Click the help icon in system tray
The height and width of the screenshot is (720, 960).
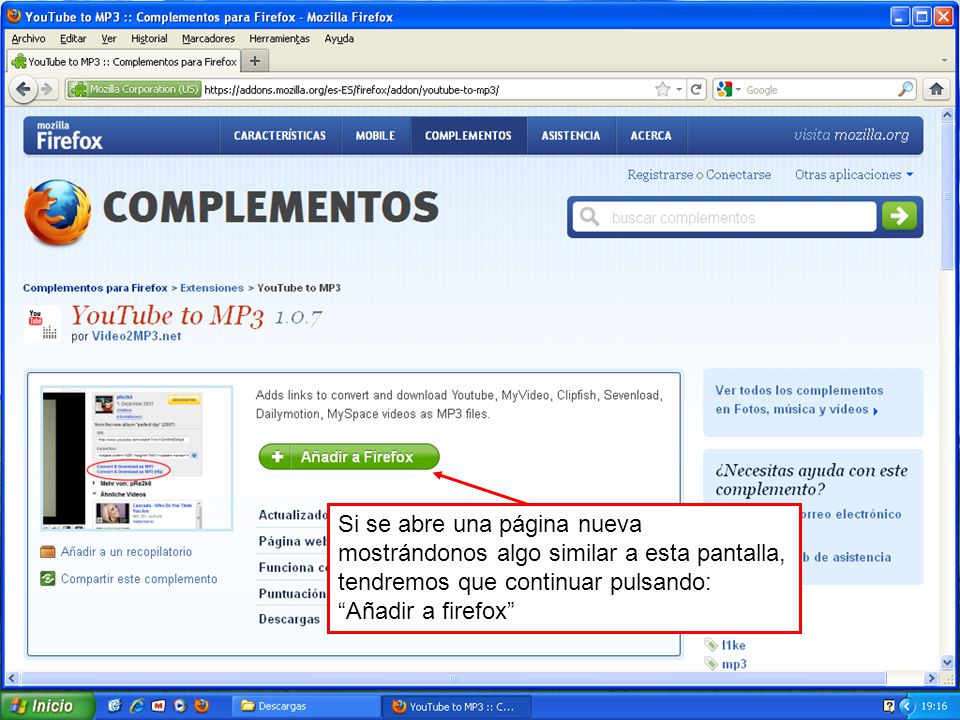pyautogui.click(x=889, y=706)
